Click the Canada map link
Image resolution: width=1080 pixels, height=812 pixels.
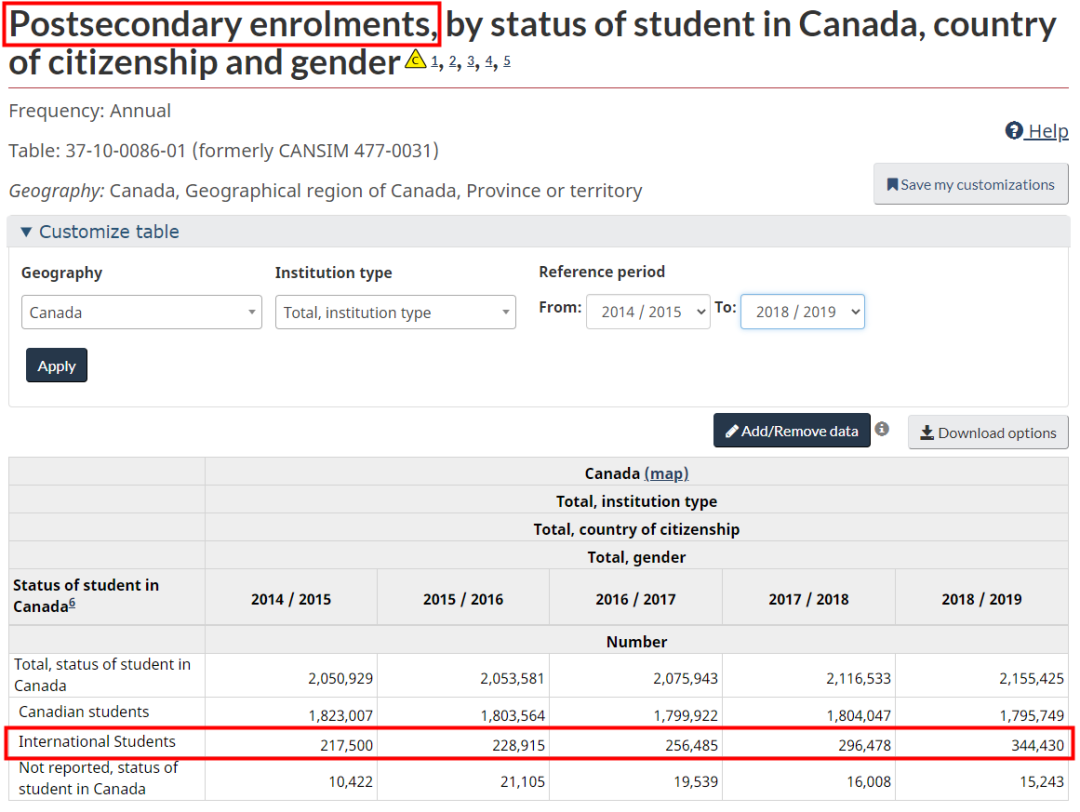pos(666,473)
